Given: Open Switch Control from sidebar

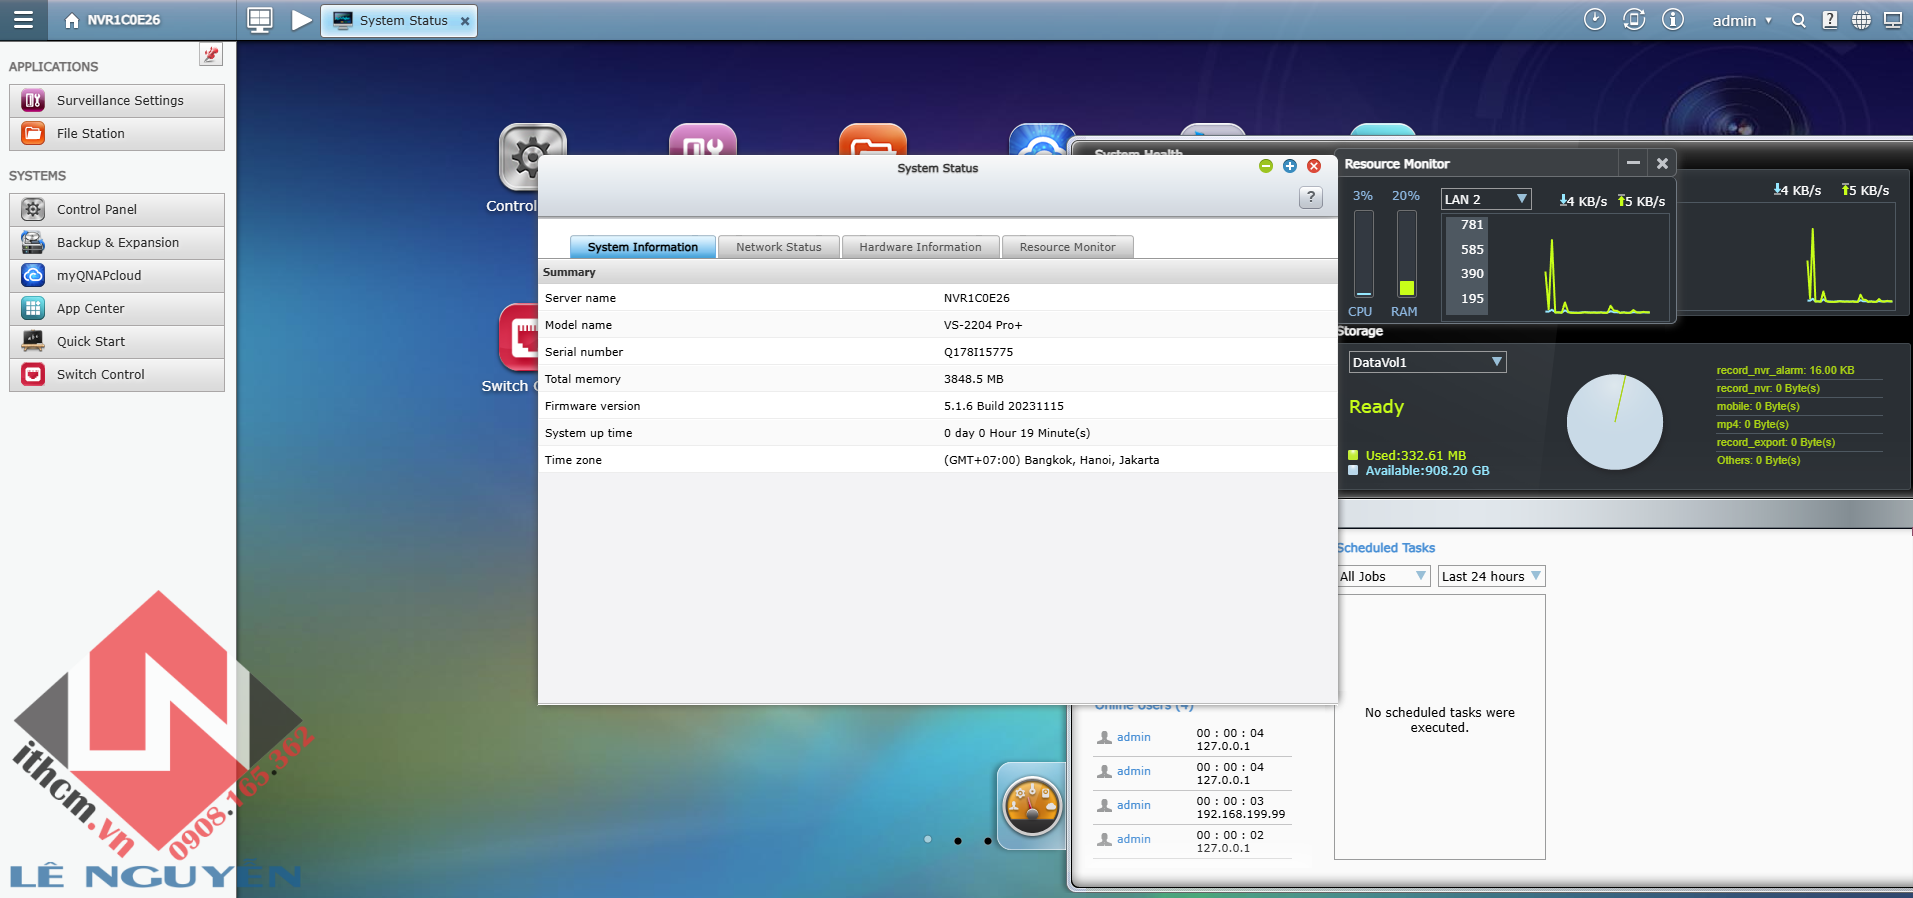Looking at the screenshot, I should [117, 375].
